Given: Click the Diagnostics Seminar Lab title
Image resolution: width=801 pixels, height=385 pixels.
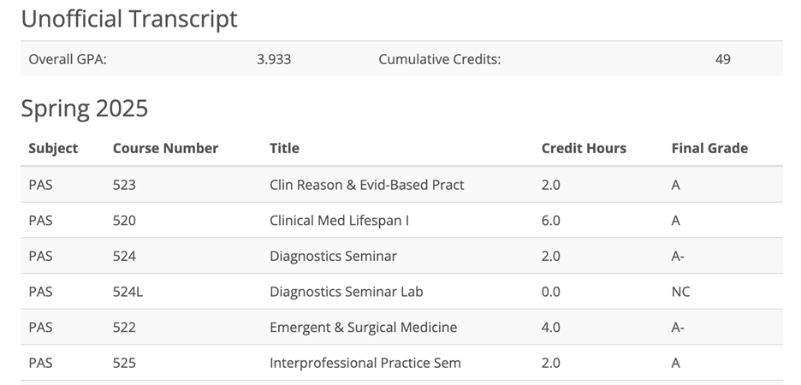Looking at the screenshot, I should [x=346, y=292].
